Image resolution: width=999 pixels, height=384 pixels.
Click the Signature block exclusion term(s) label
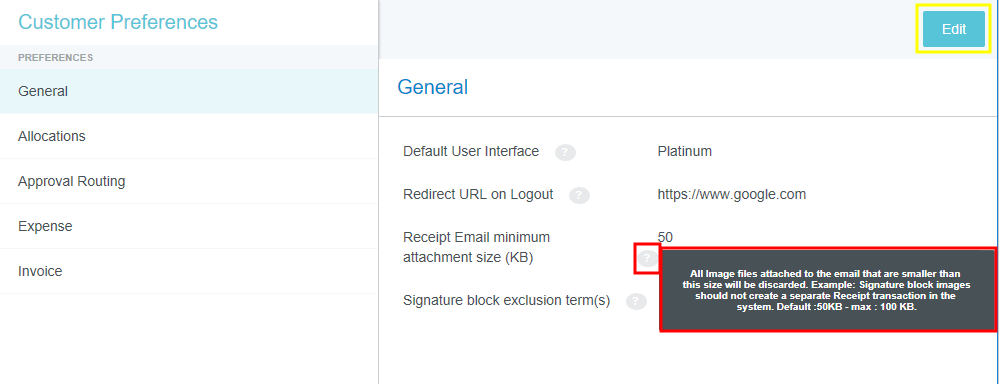pos(507,301)
